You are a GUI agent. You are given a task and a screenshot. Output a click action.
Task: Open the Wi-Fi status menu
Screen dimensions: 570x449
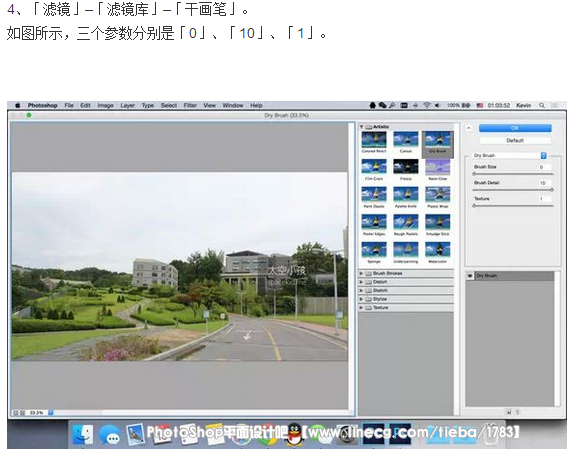(x=427, y=105)
